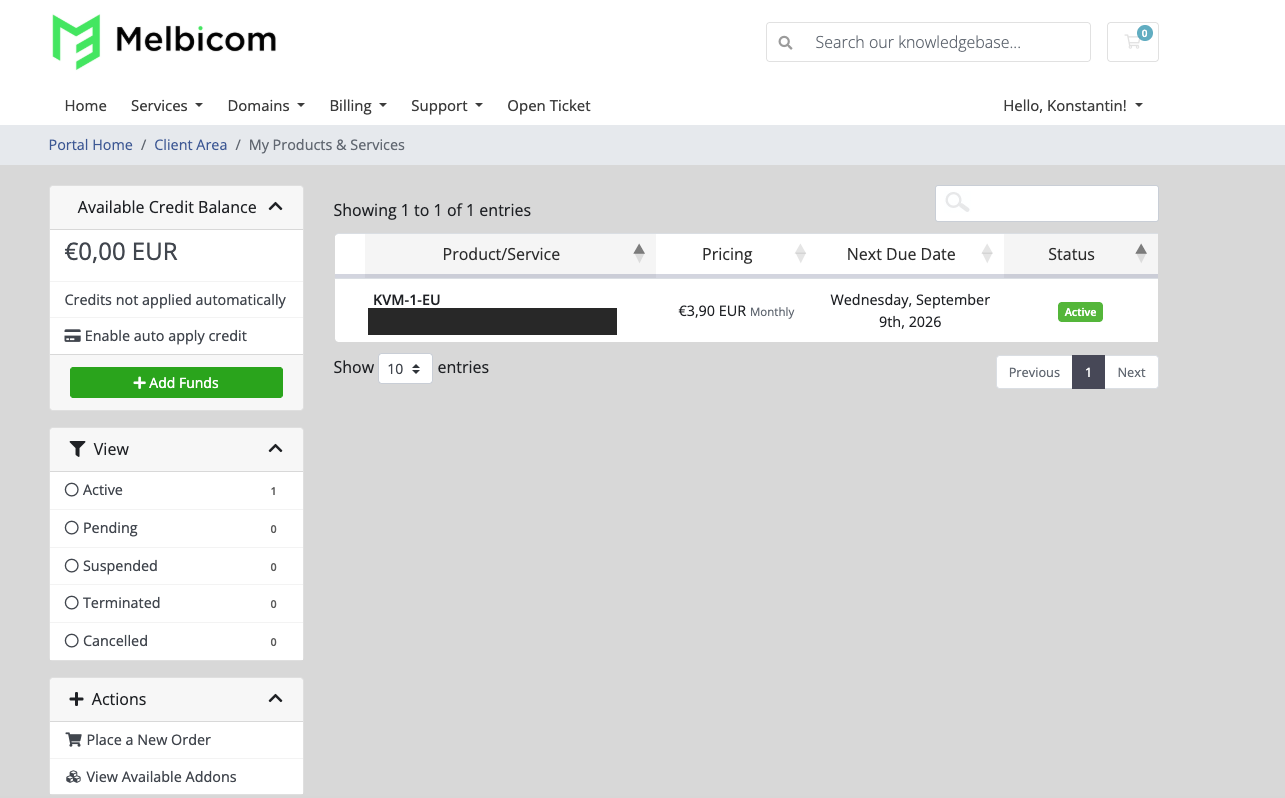The height and width of the screenshot is (798, 1285).
Task: Click Open Ticket in navigation
Action: (x=549, y=105)
